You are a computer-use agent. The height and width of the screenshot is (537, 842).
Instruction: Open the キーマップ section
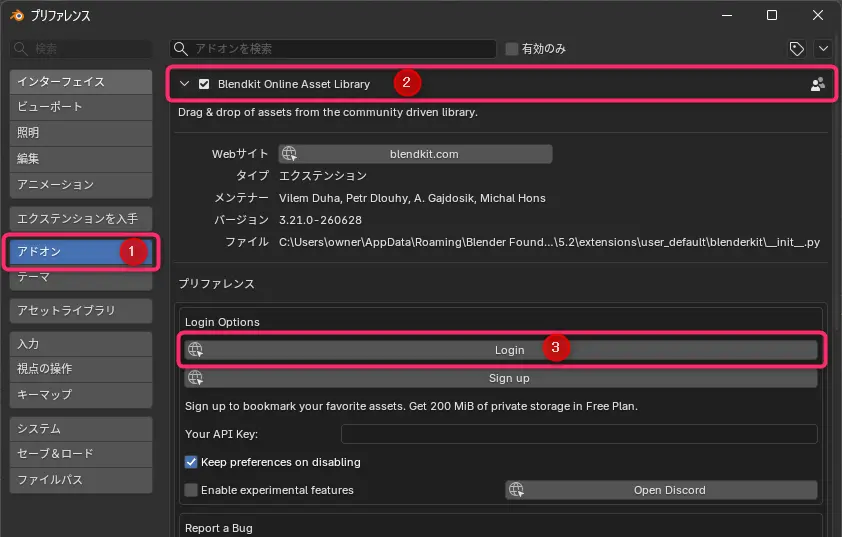pyautogui.click(x=81, y=395)
